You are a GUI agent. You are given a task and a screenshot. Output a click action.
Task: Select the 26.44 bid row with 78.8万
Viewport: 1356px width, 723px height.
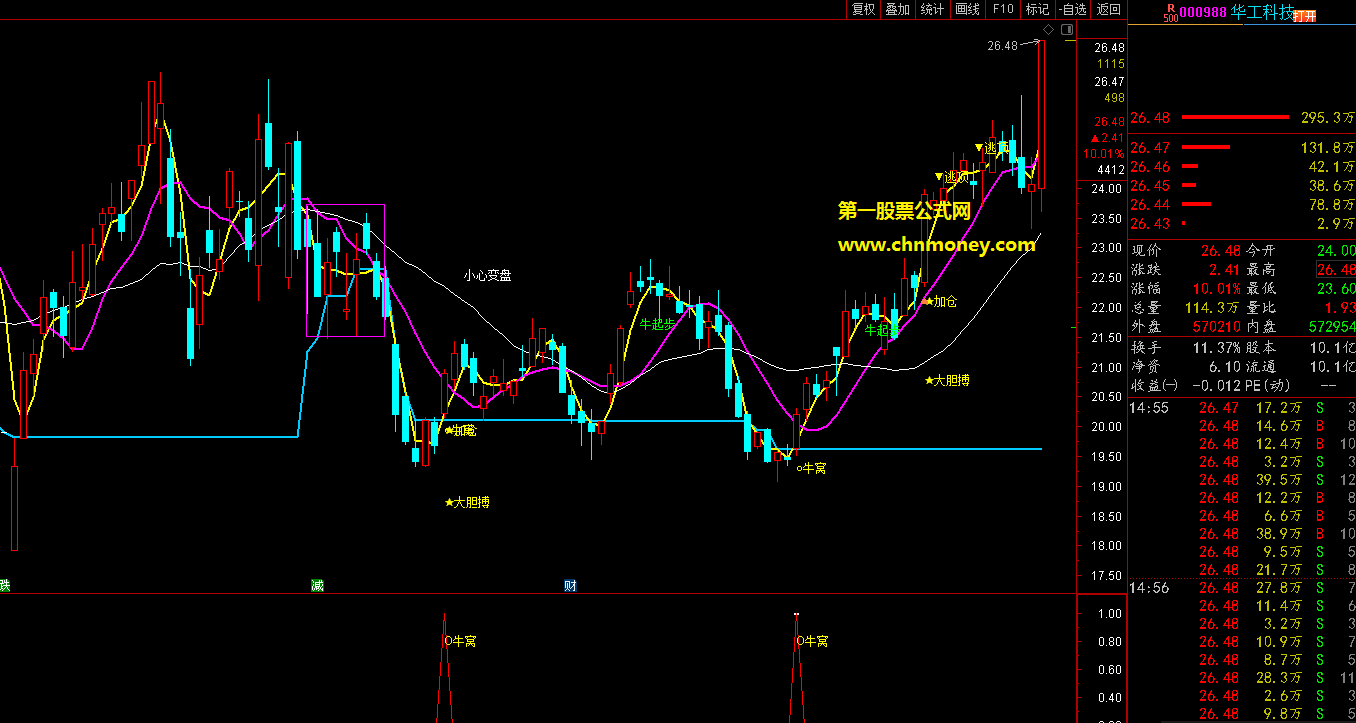(x=1242, y=204)
